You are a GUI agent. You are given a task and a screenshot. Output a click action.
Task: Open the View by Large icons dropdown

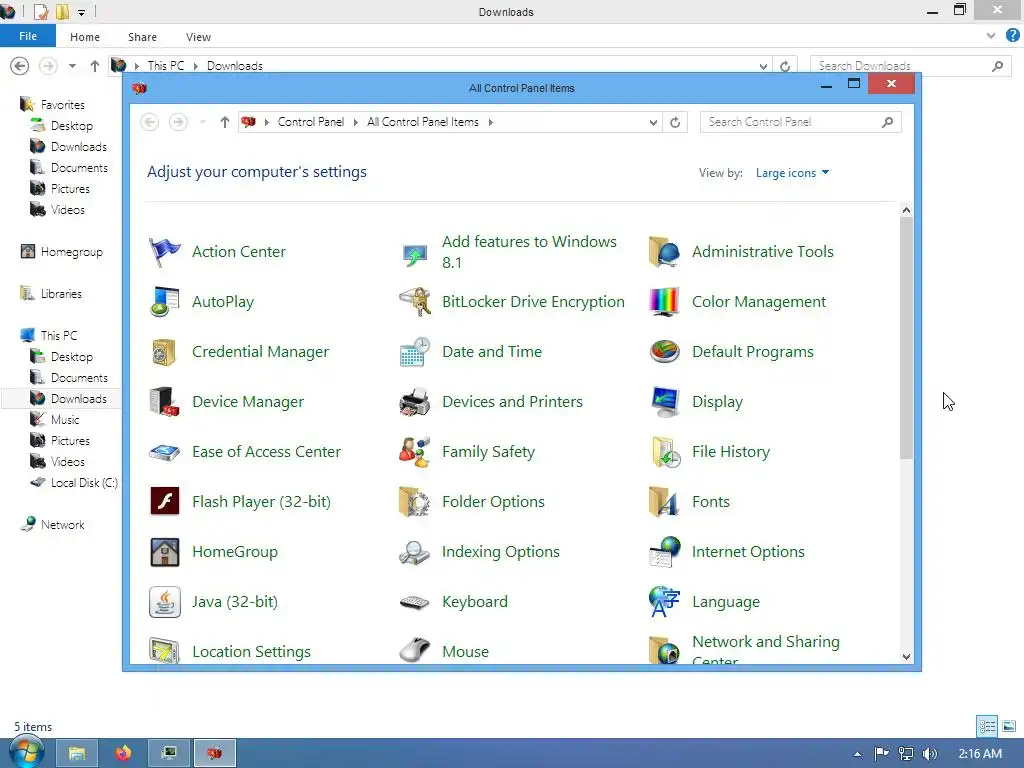(792, 173)
